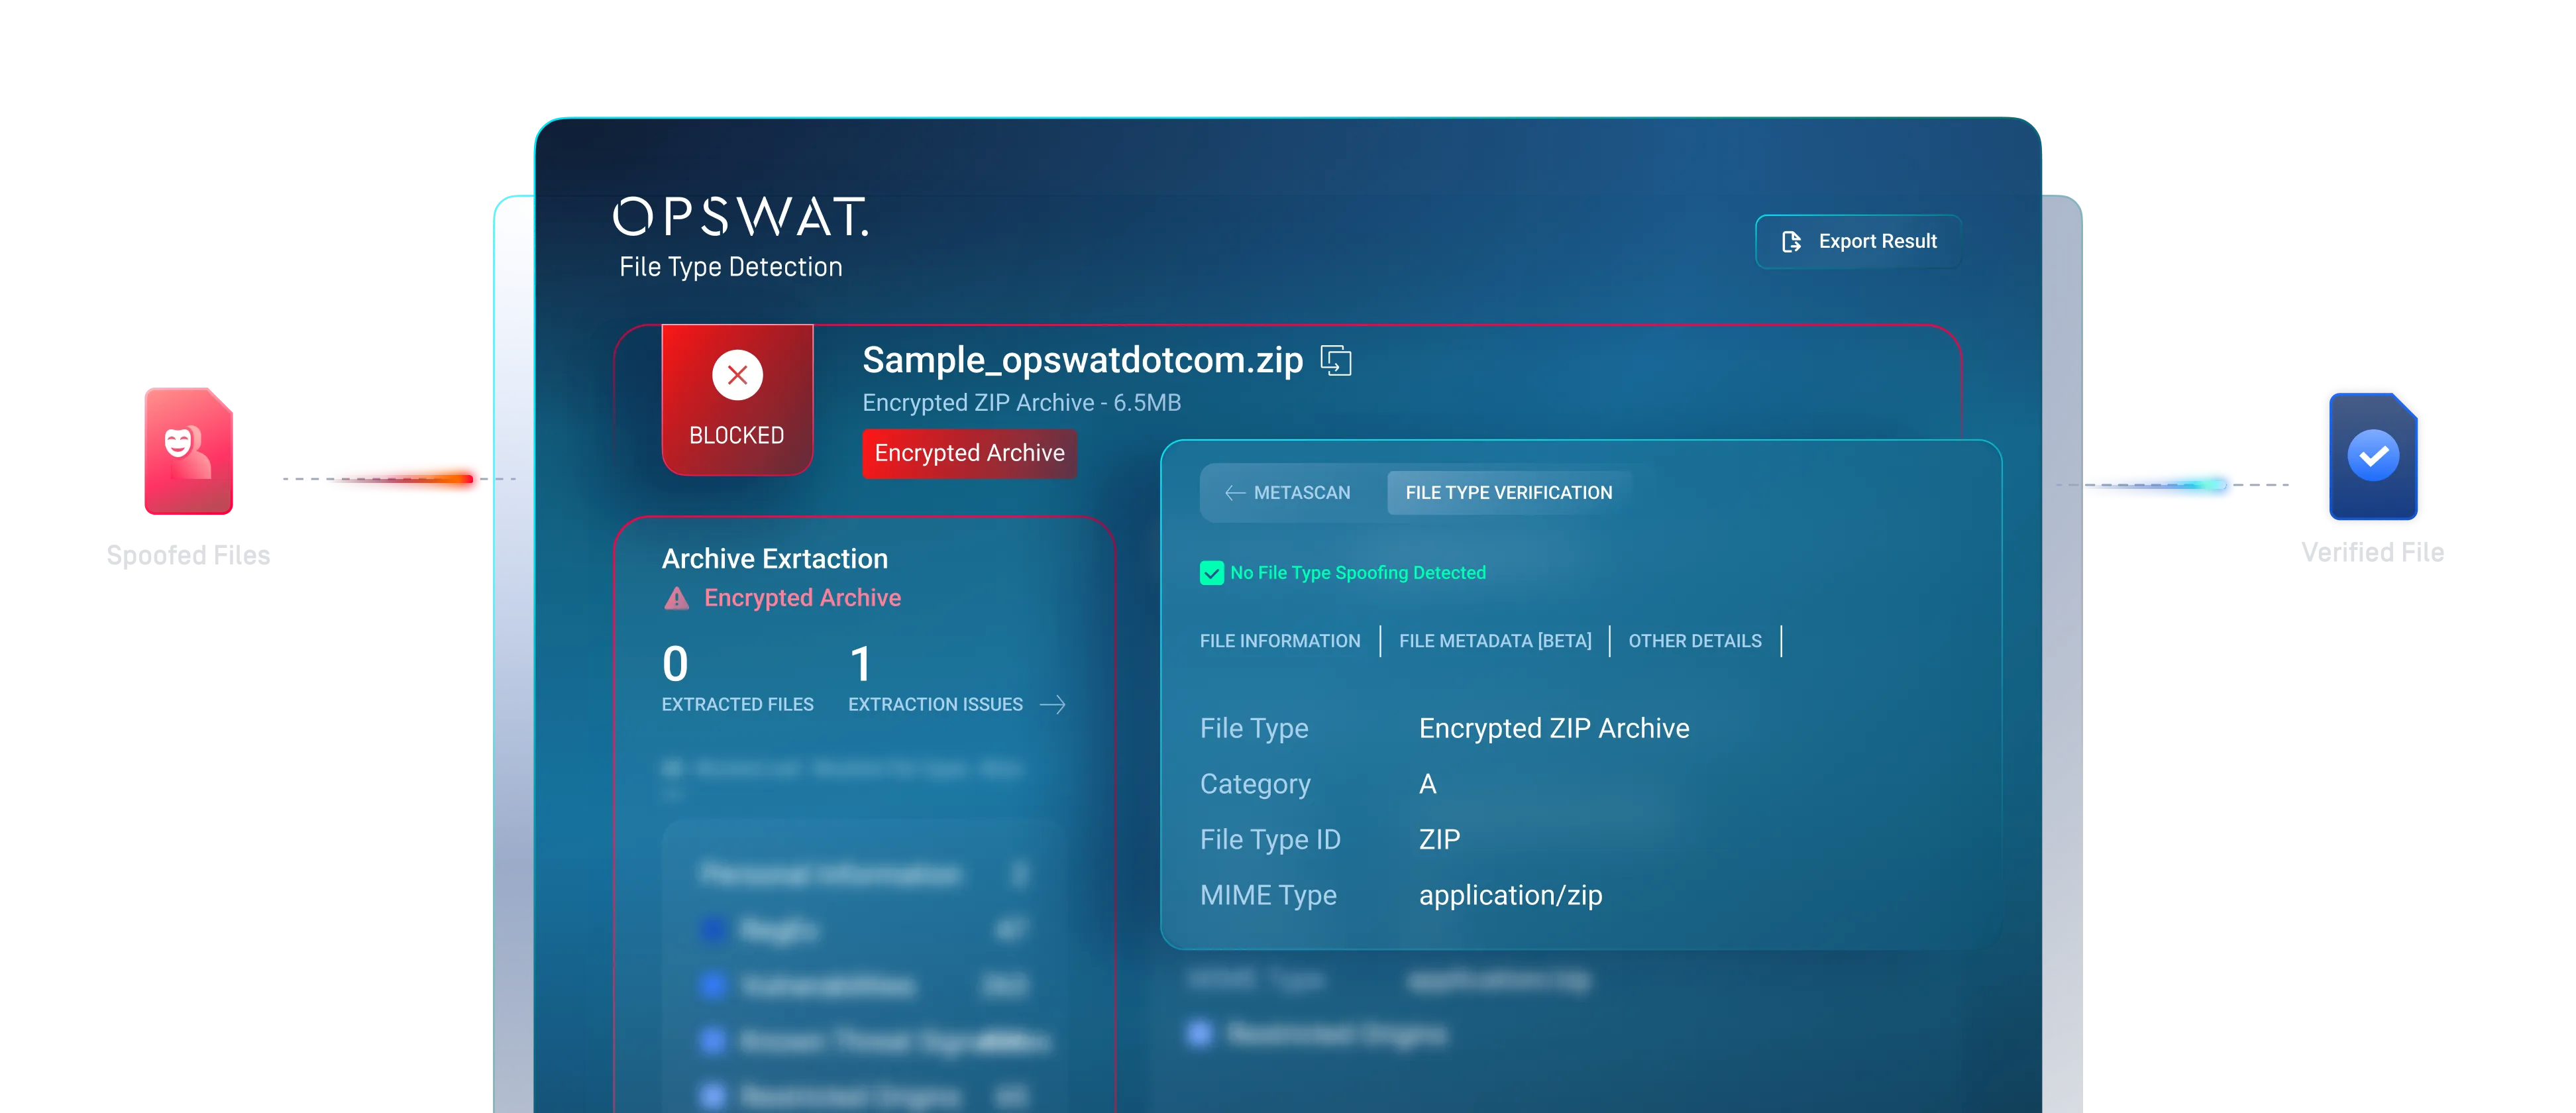Expand extraction issues with the arrow
This screenshot has width=2576, height=1113.
(1052, 705)
